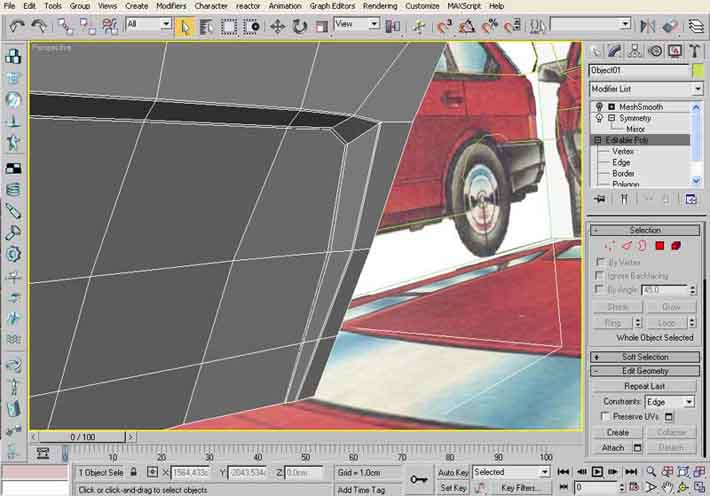
Task: Click the Play Animation button
Action: point(596,471)
